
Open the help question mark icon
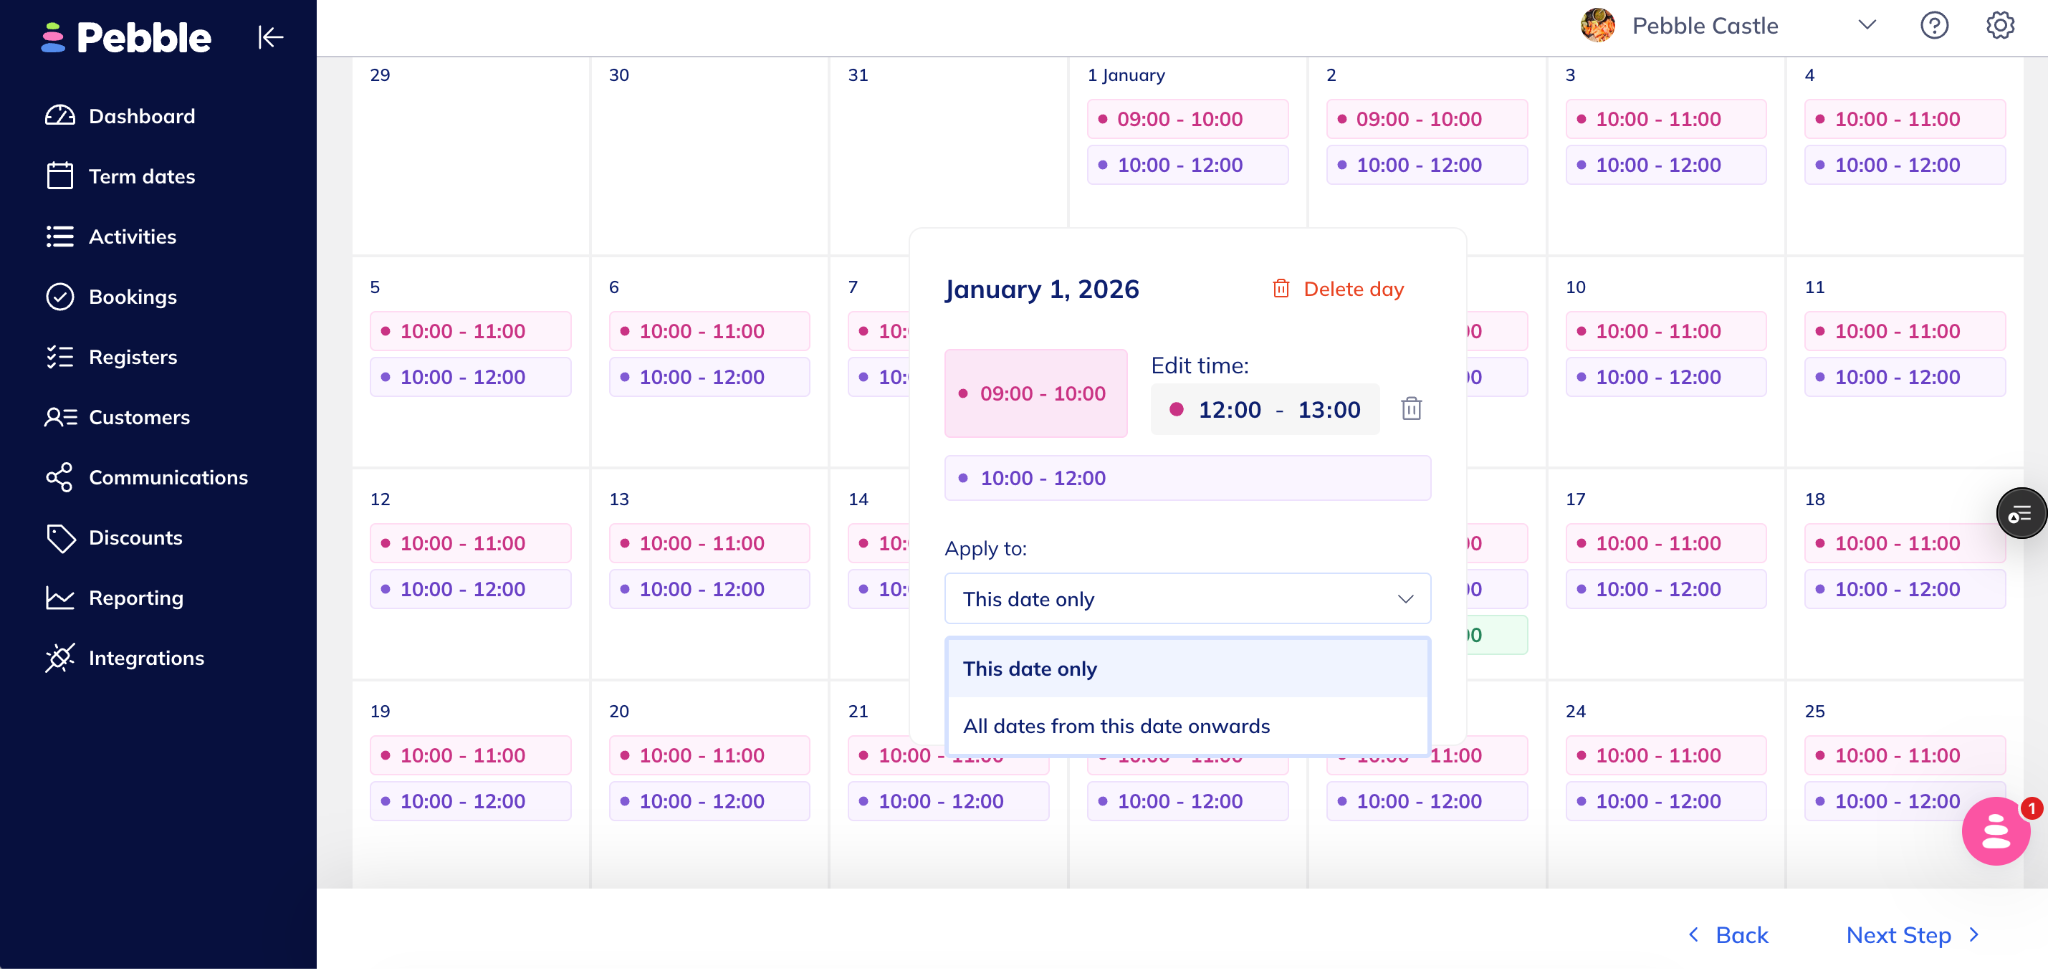(1934, 26)
